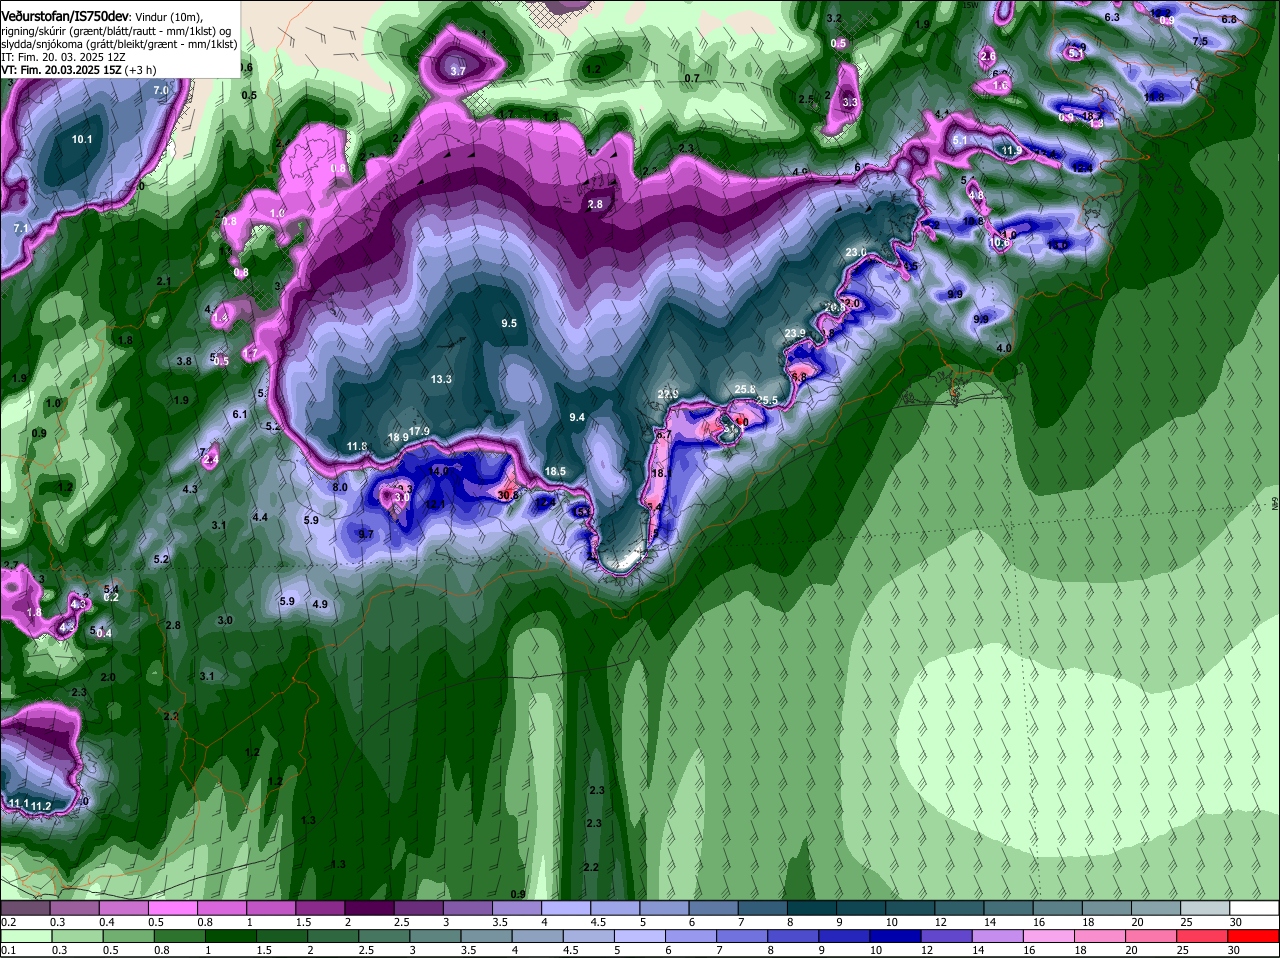Click the 4.4 value on the map

pos(260,517)
